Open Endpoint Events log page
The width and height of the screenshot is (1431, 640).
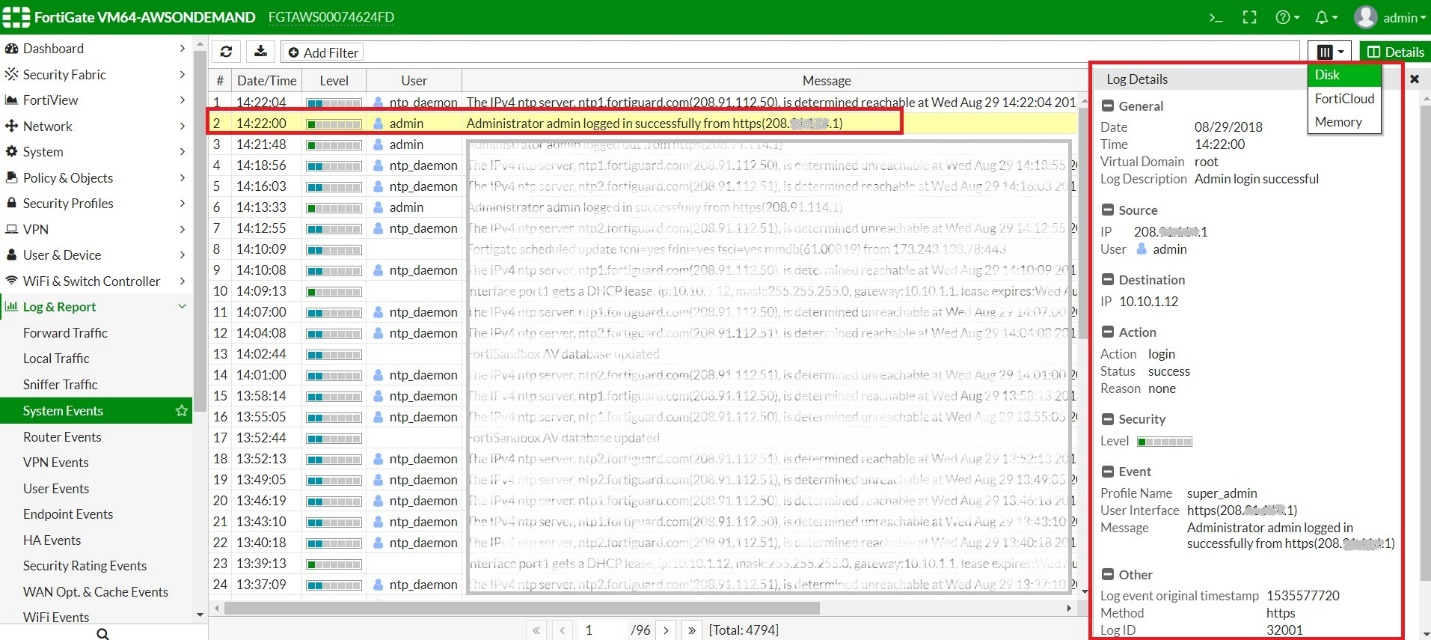tap(68, 514)
